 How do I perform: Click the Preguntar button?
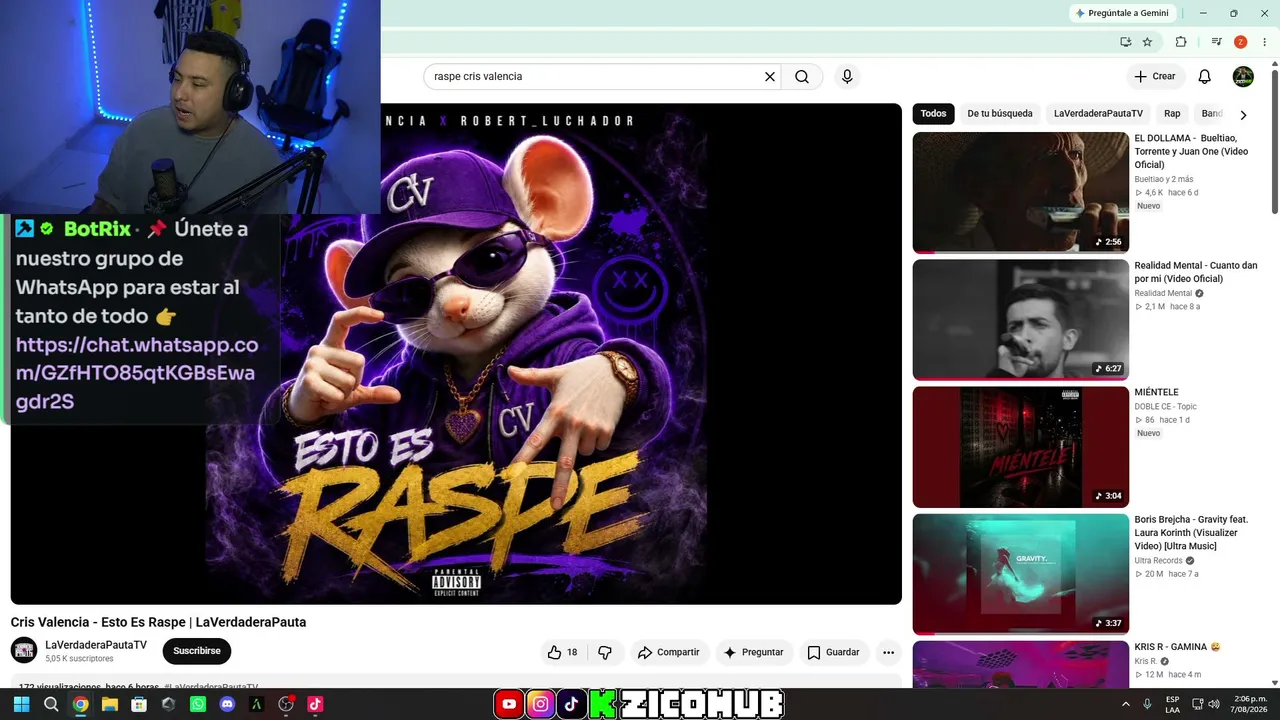click(754, 652)
